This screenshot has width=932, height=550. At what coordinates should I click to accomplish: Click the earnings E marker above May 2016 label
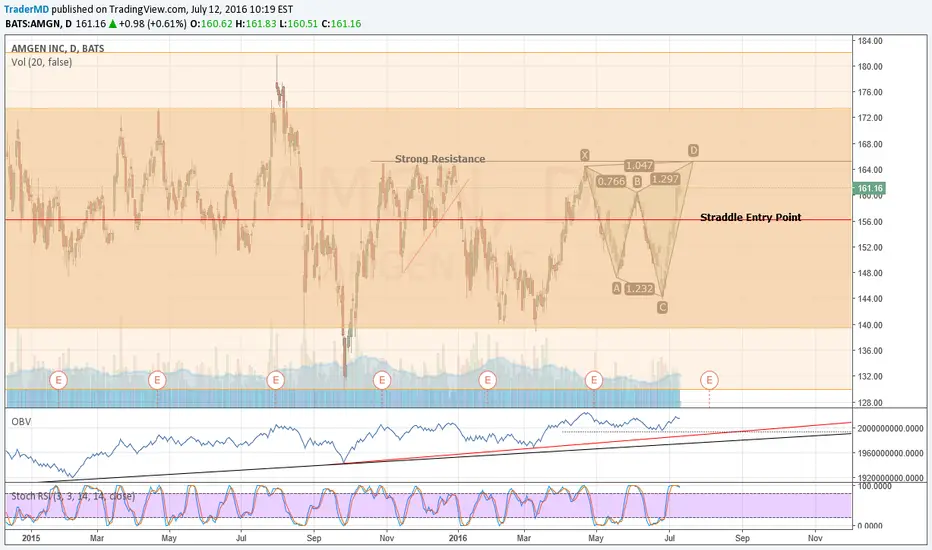click(594, 380)
